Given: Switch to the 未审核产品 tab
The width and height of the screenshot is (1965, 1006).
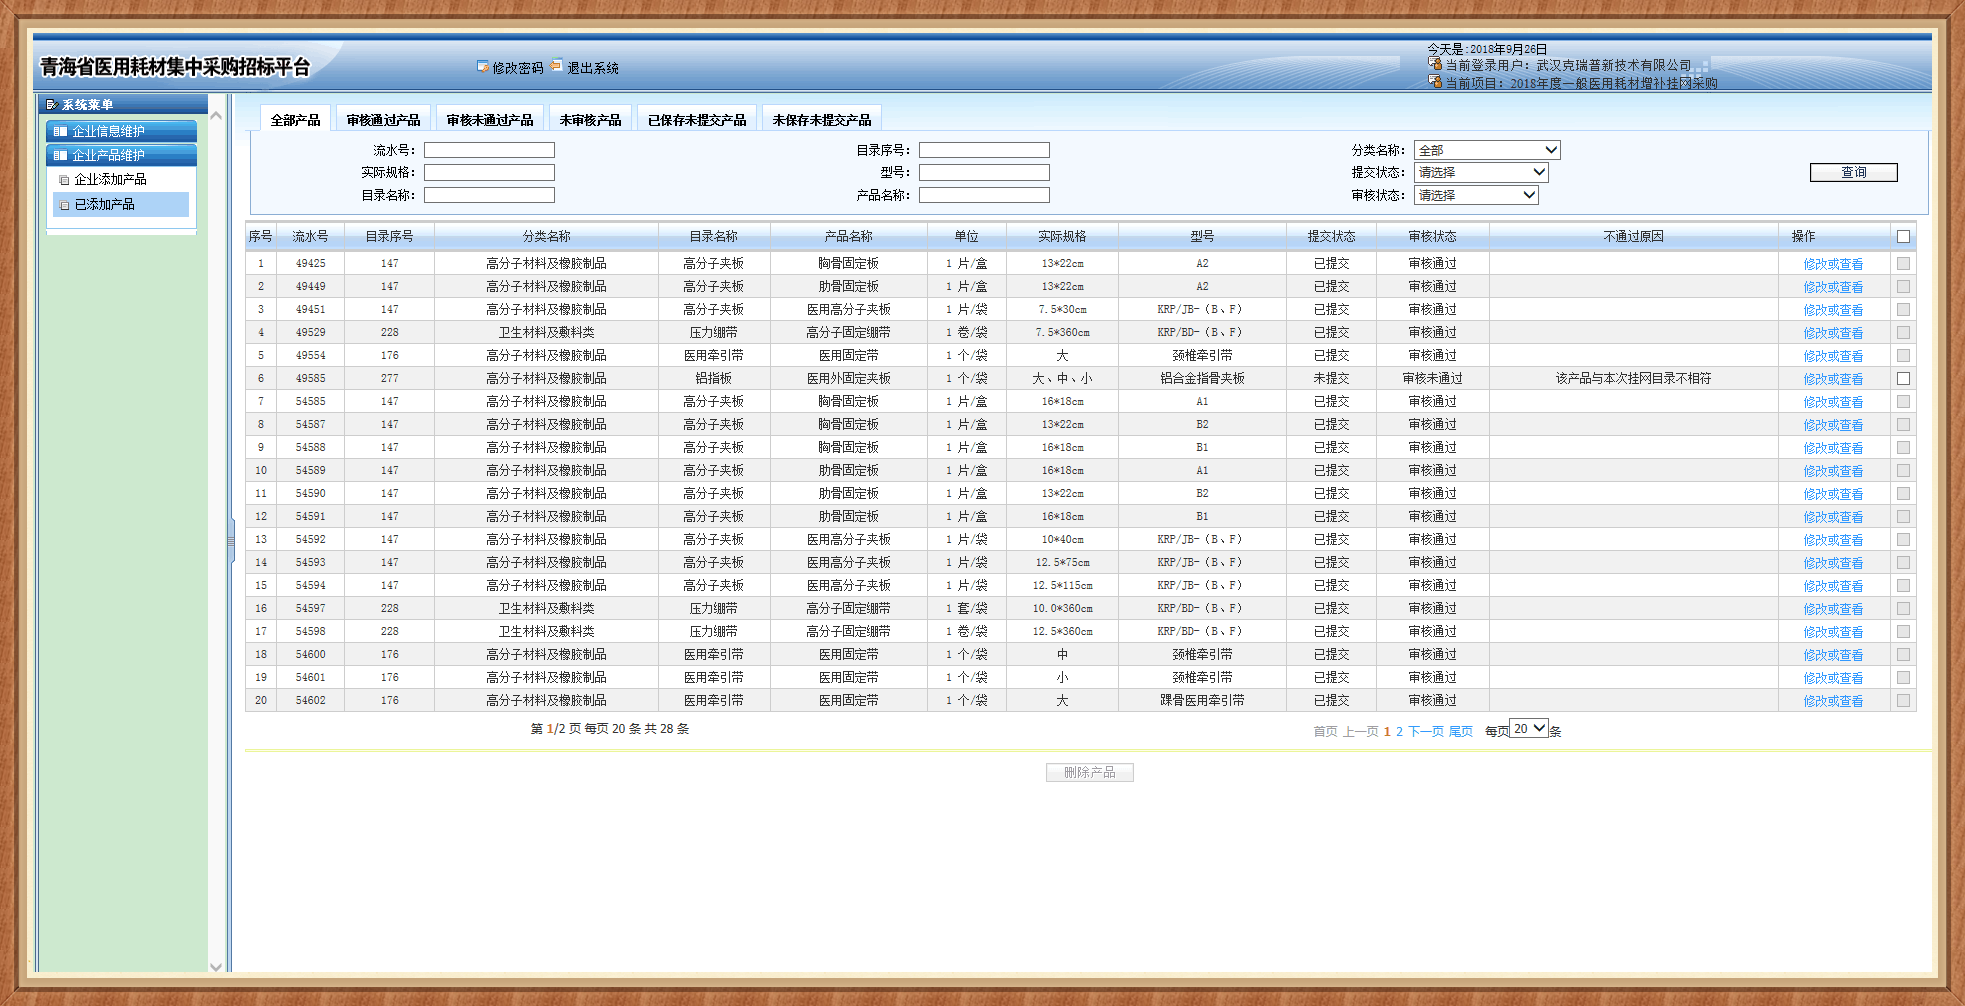Looking at the screenshot, I should (x=590, y=120).
